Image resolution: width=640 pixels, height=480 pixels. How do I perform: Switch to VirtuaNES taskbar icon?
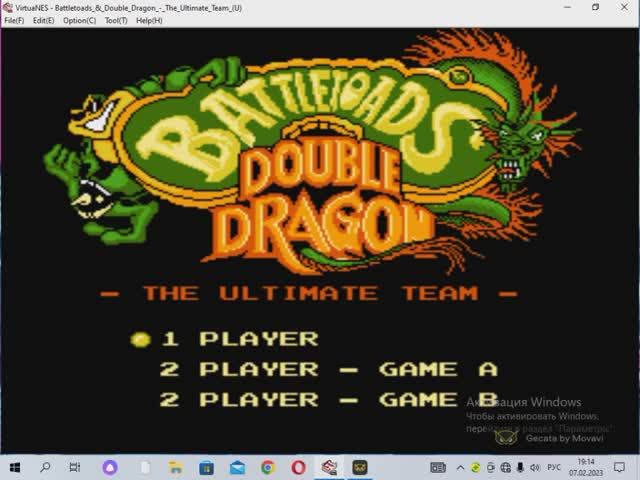329,467
